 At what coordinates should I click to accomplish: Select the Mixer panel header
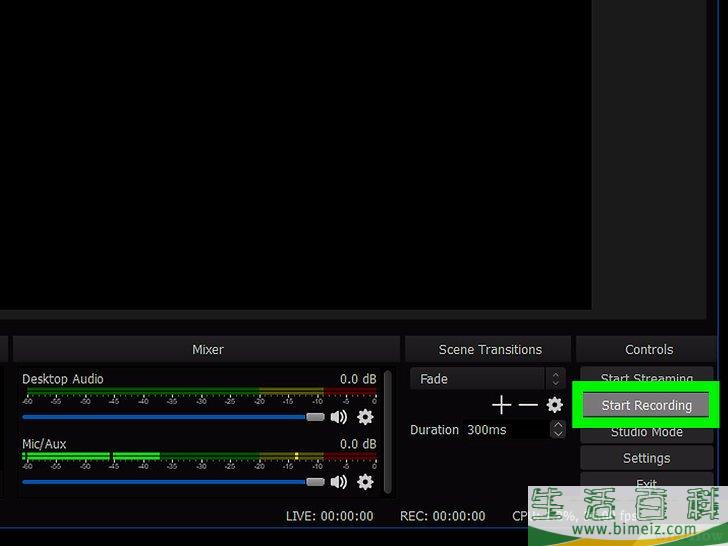pos(208,349)
